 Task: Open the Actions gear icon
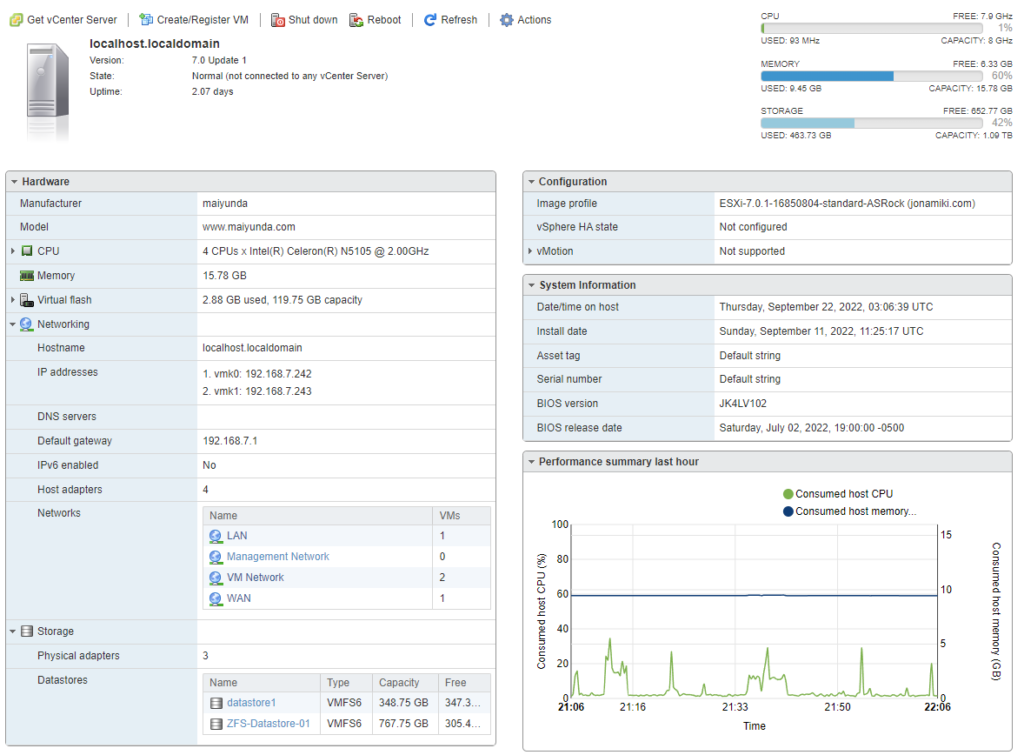505,19
